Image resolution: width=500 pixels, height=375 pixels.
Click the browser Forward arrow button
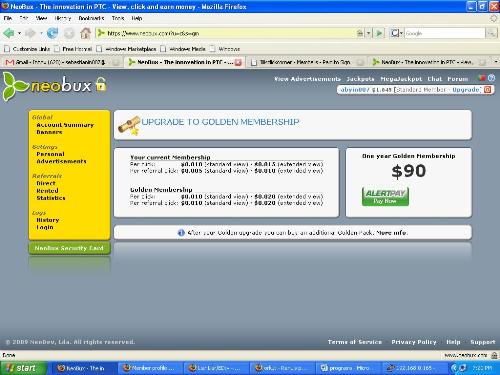click(x=31, y=33)
